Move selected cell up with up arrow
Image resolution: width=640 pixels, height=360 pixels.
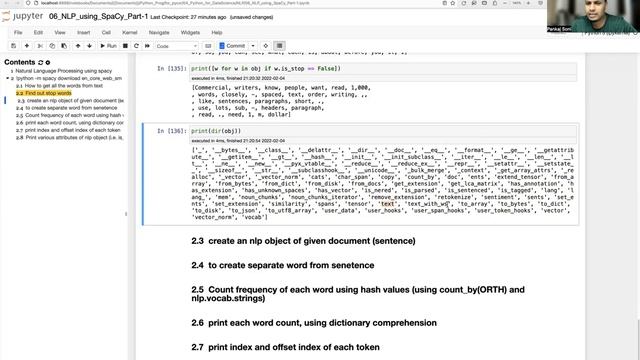coord(78,46)
